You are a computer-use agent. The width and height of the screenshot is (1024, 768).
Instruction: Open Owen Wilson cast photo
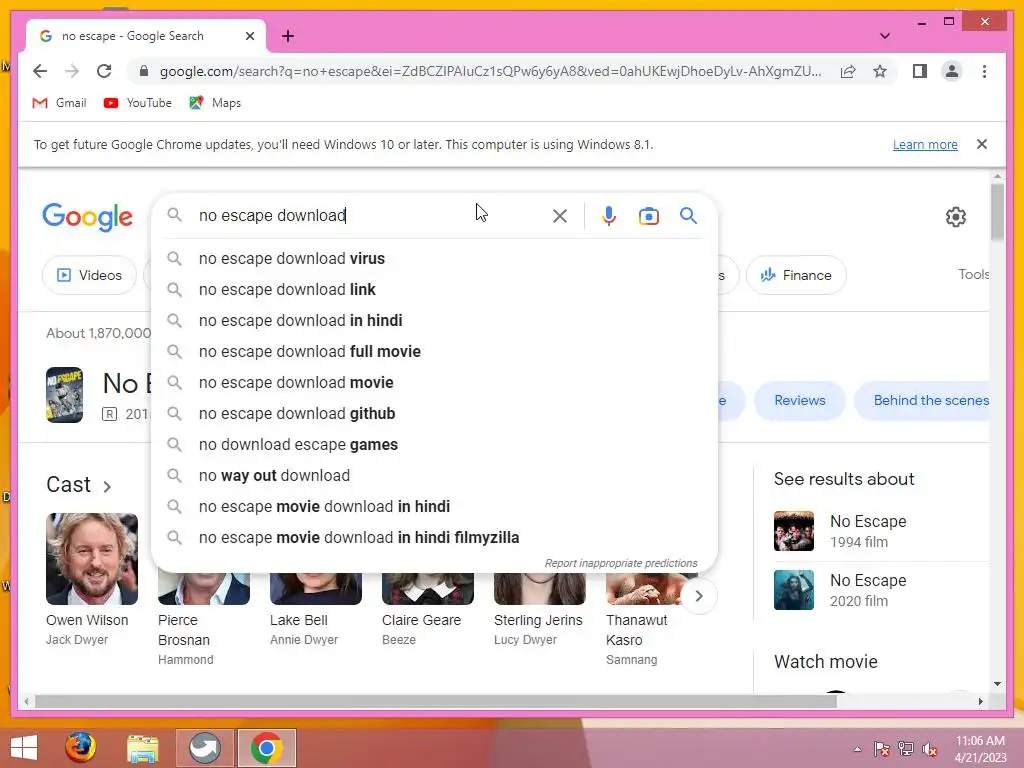[92, 559]
